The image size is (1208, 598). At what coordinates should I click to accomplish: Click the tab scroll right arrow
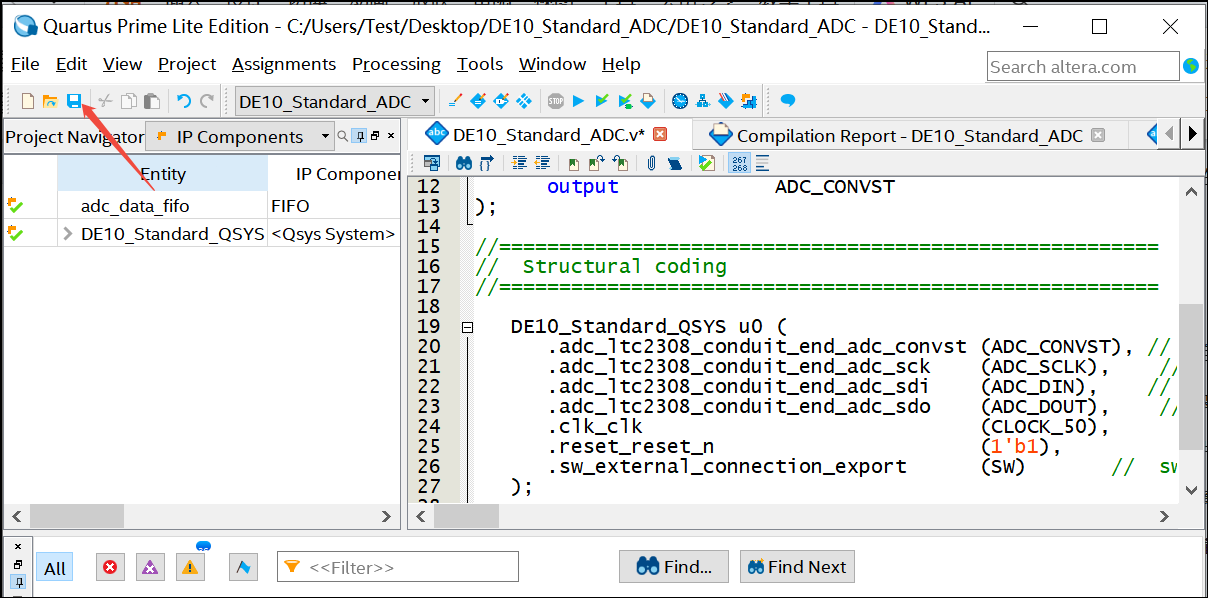click(x=1192, y=133)
